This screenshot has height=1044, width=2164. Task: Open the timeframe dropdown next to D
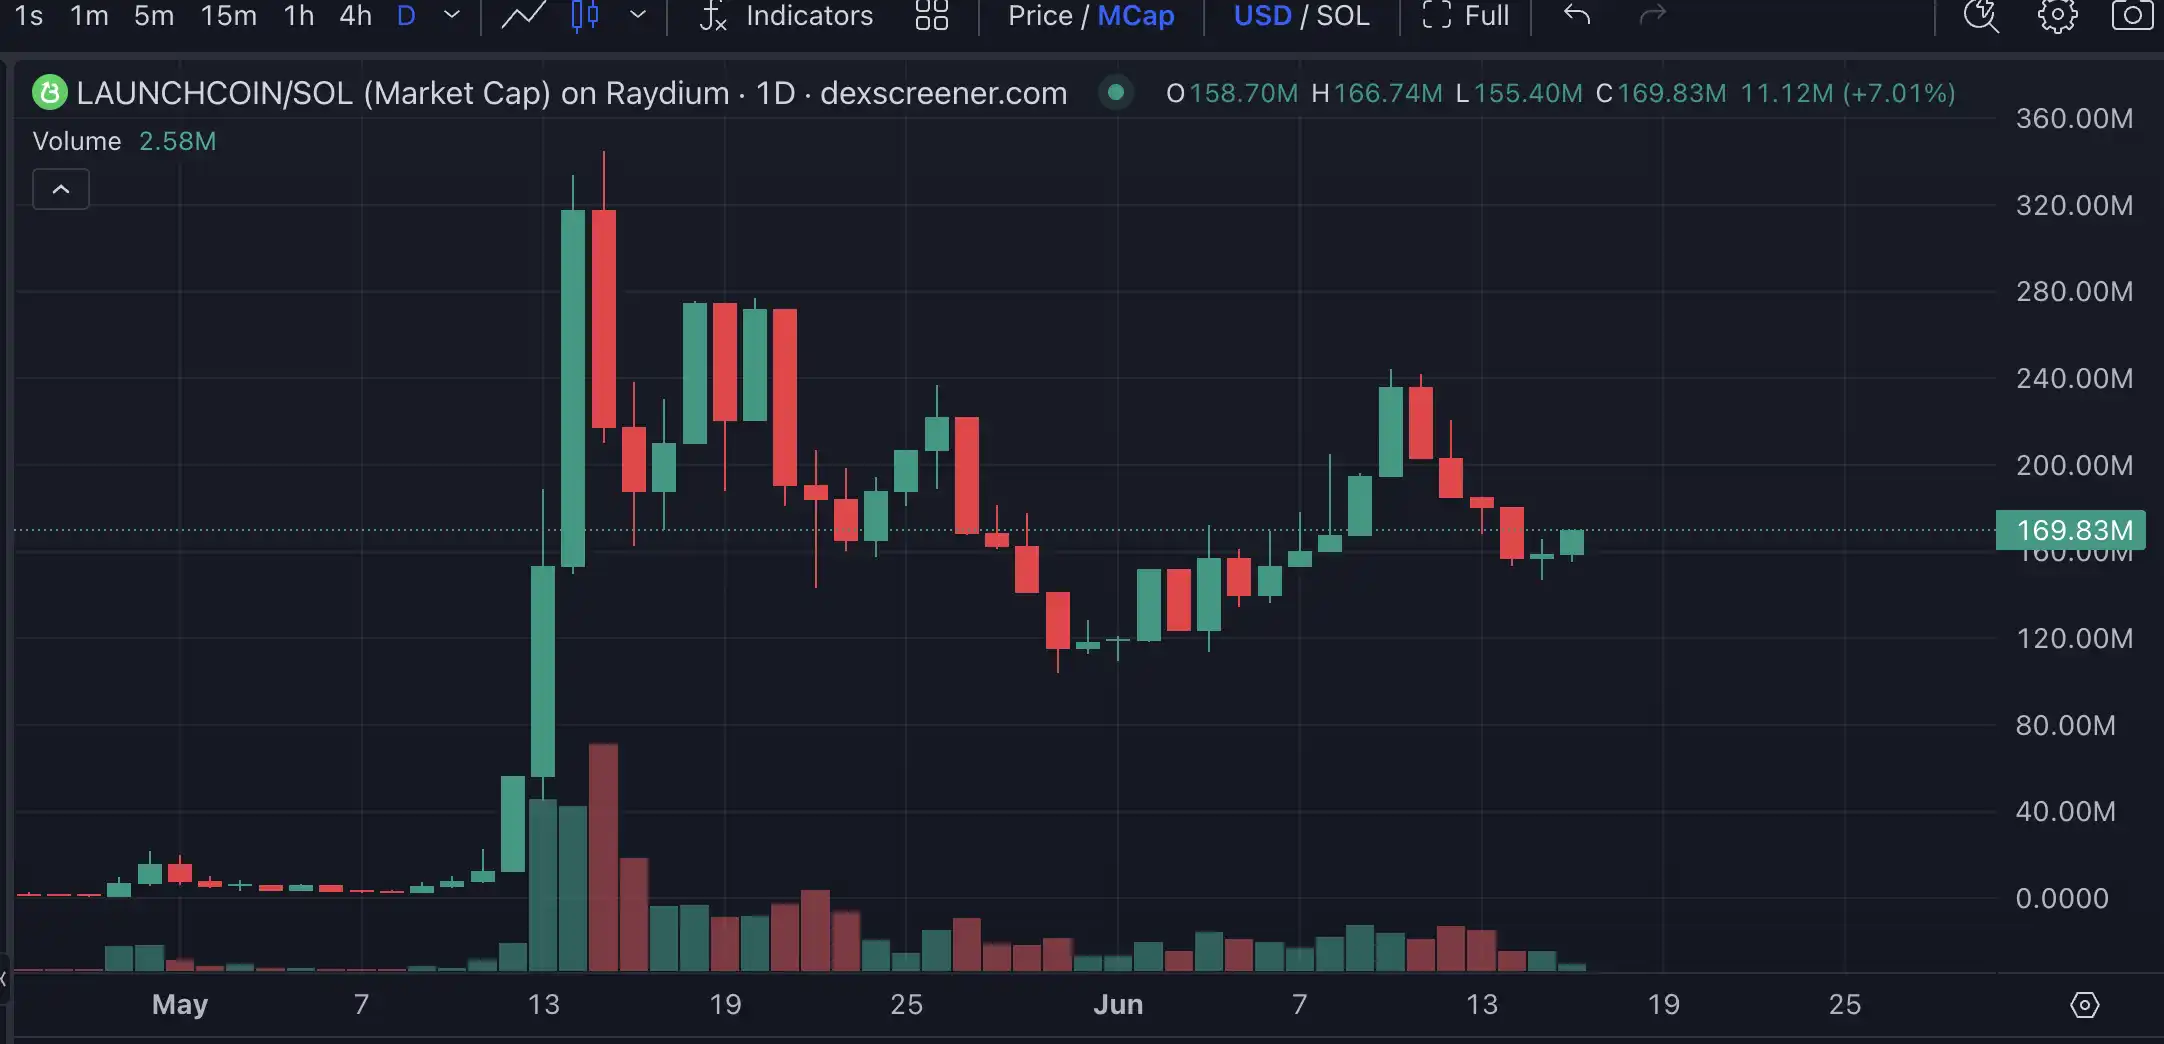click(451, 16)
